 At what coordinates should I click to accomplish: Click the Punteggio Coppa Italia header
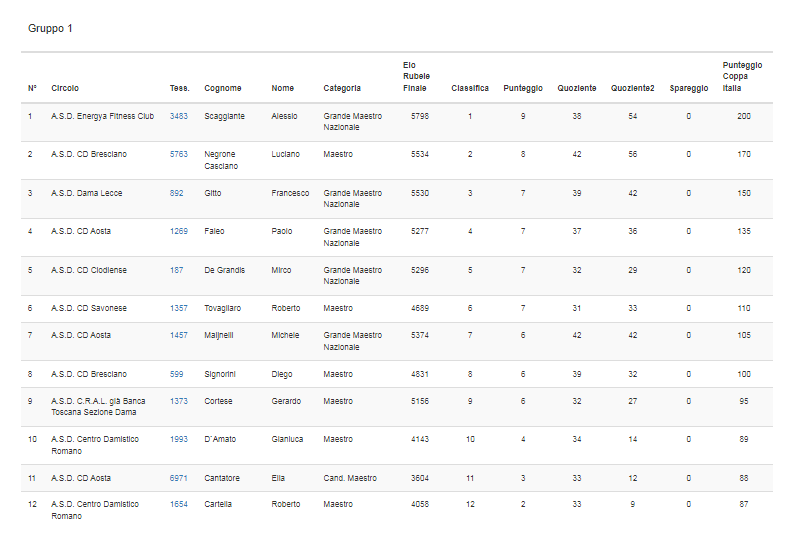click(742, 77)
